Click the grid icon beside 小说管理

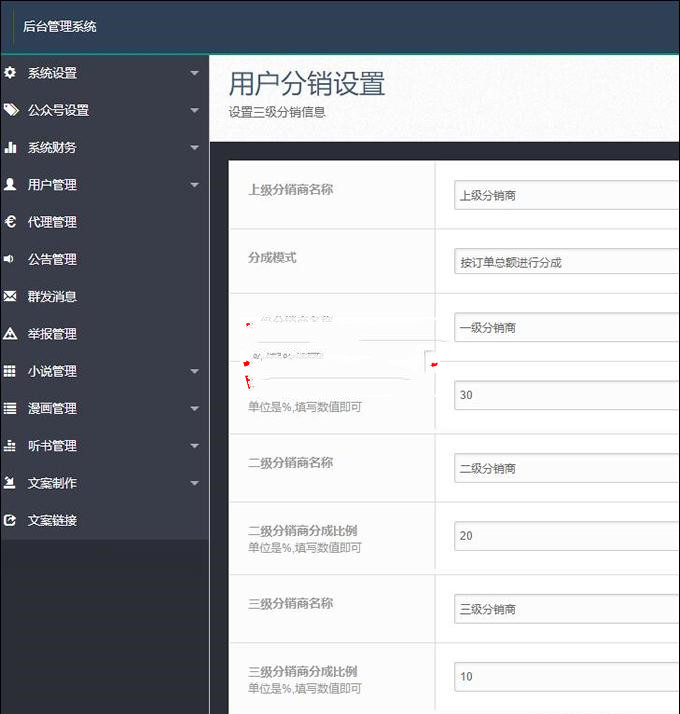[x=10, y=371]
